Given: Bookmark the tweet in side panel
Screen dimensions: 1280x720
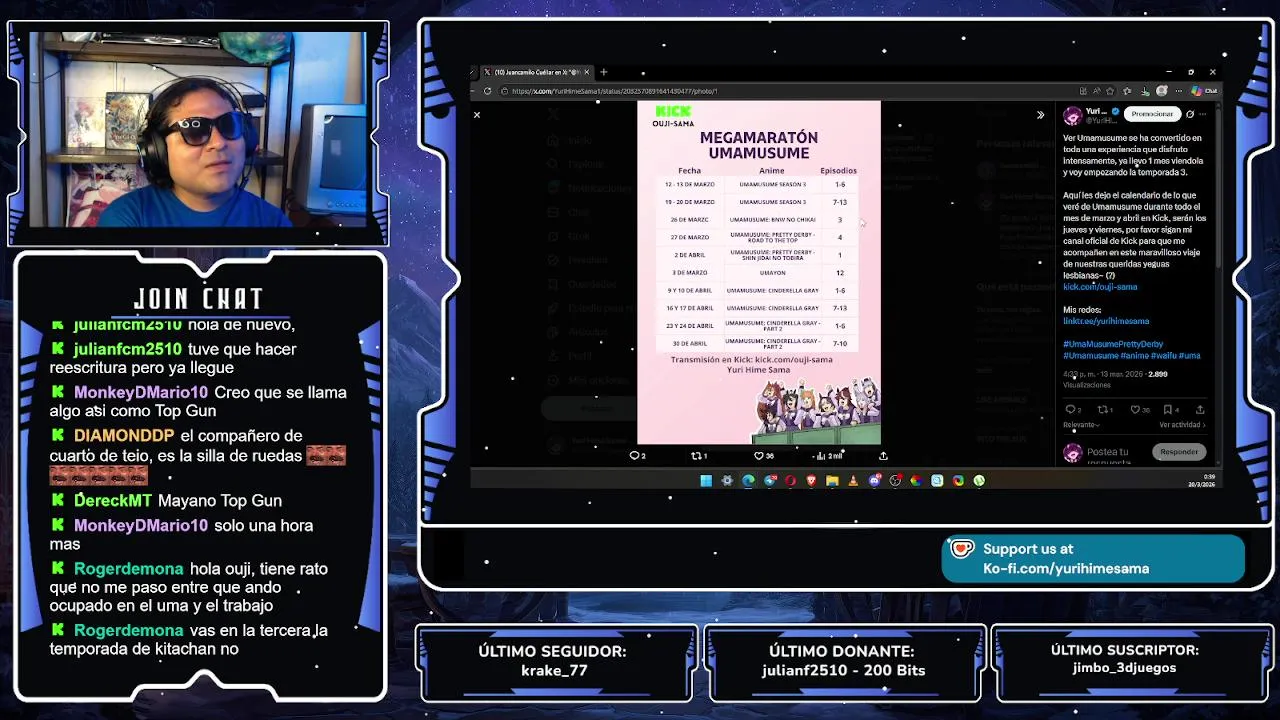Looking at the screenshot, I should coord(1167,410).
